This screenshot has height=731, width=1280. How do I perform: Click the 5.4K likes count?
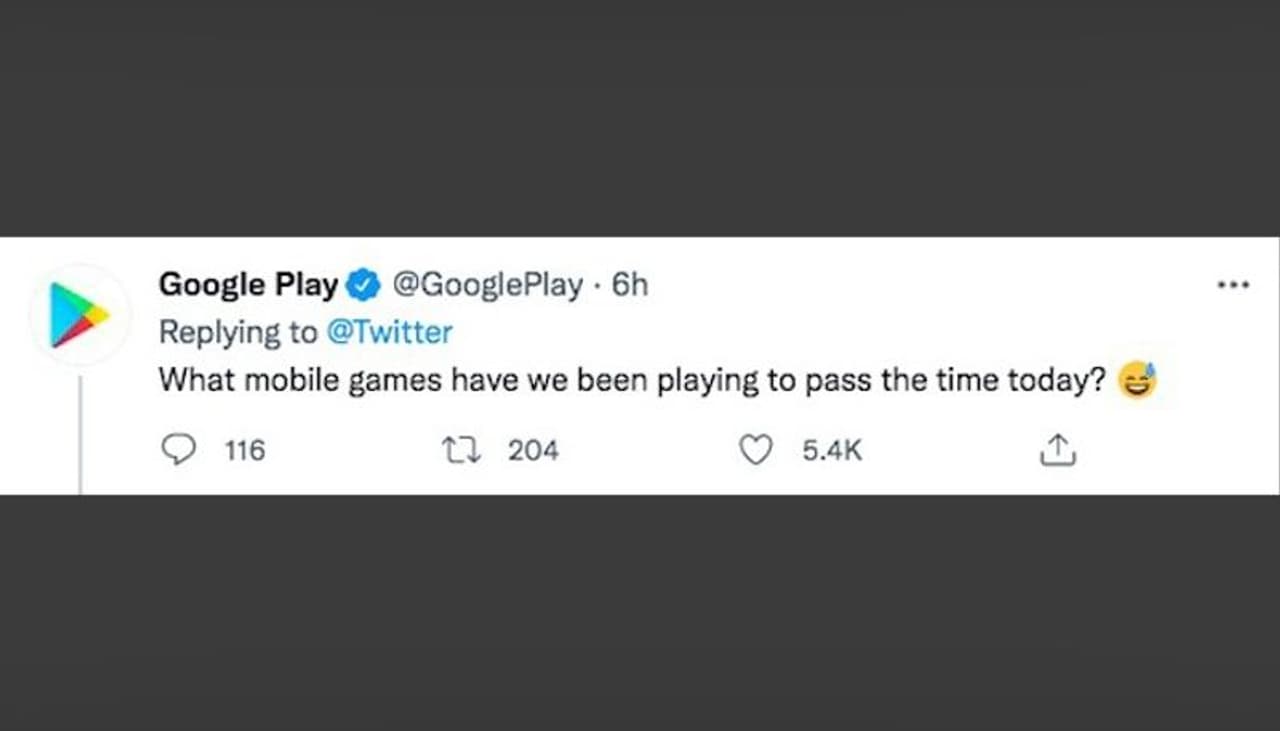(831, 451)
